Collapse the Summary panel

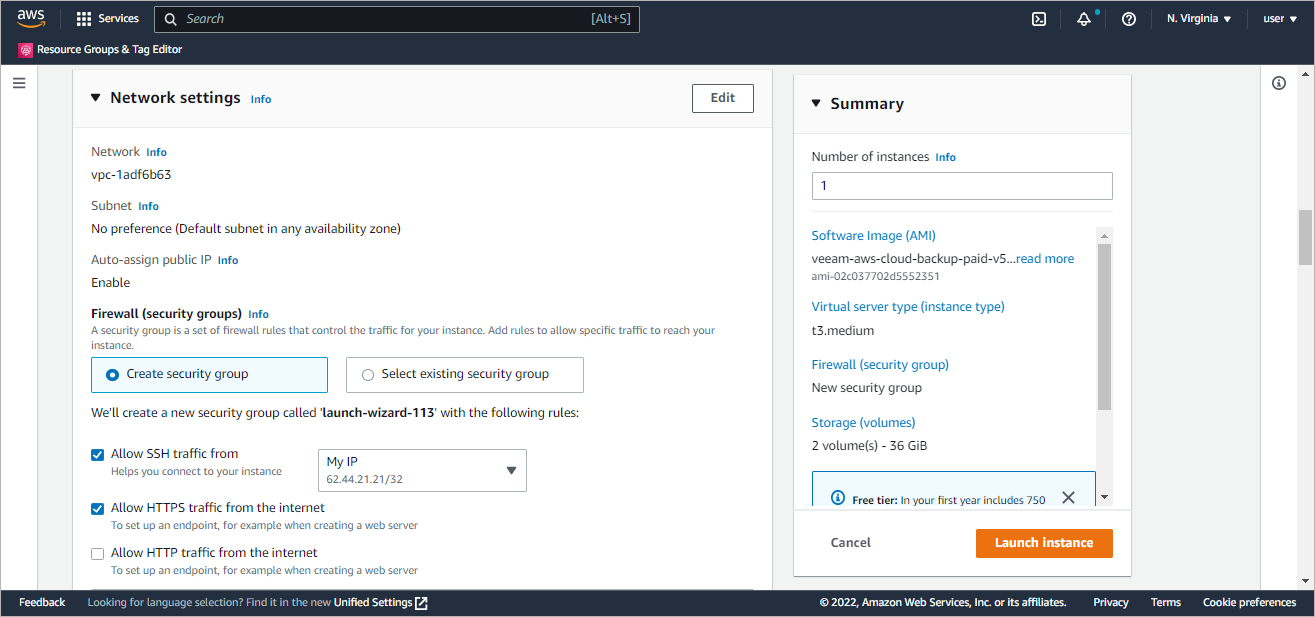[x=816, y=103]
